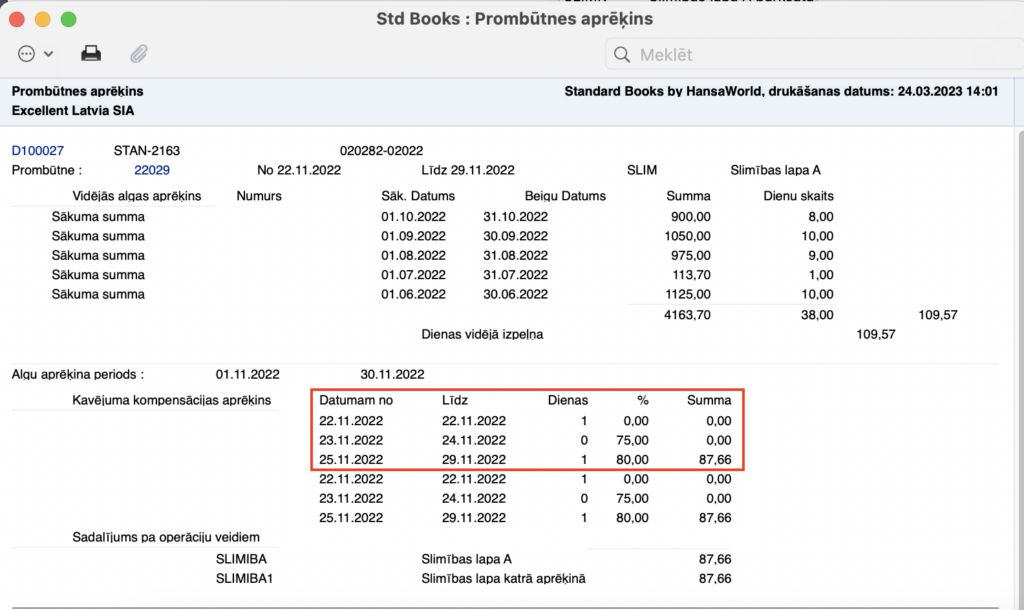1024x610 pixels.
Task: Click the Dienas vidējā izpeļņa label
Action: coord(483,334)
